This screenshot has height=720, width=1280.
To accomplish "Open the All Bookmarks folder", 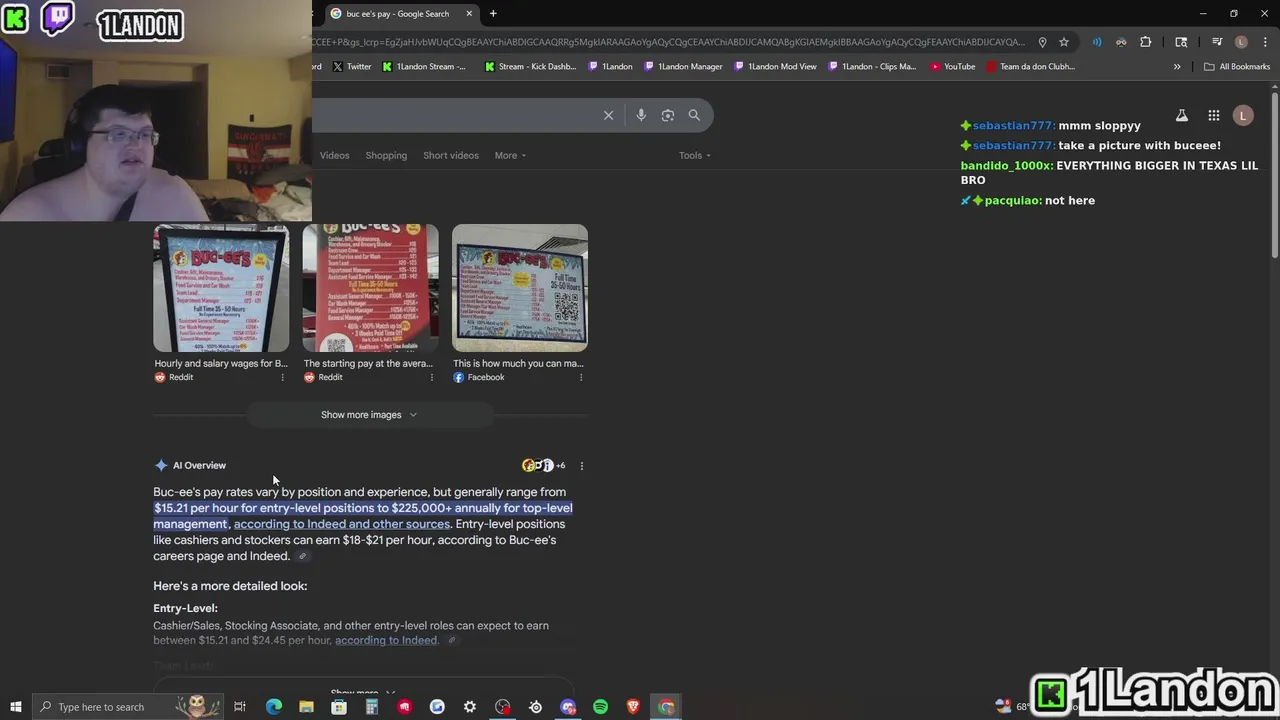I will [1237, 67].
